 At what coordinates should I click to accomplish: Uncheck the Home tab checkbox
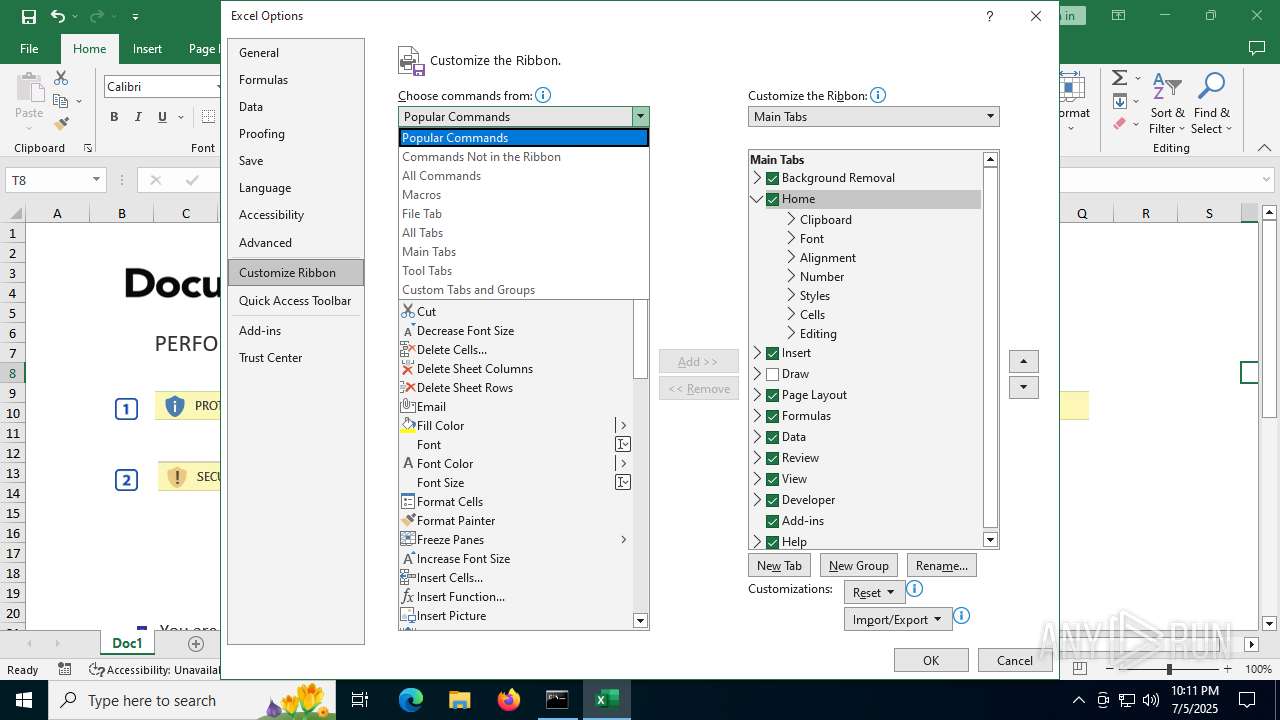click(772, 199)
